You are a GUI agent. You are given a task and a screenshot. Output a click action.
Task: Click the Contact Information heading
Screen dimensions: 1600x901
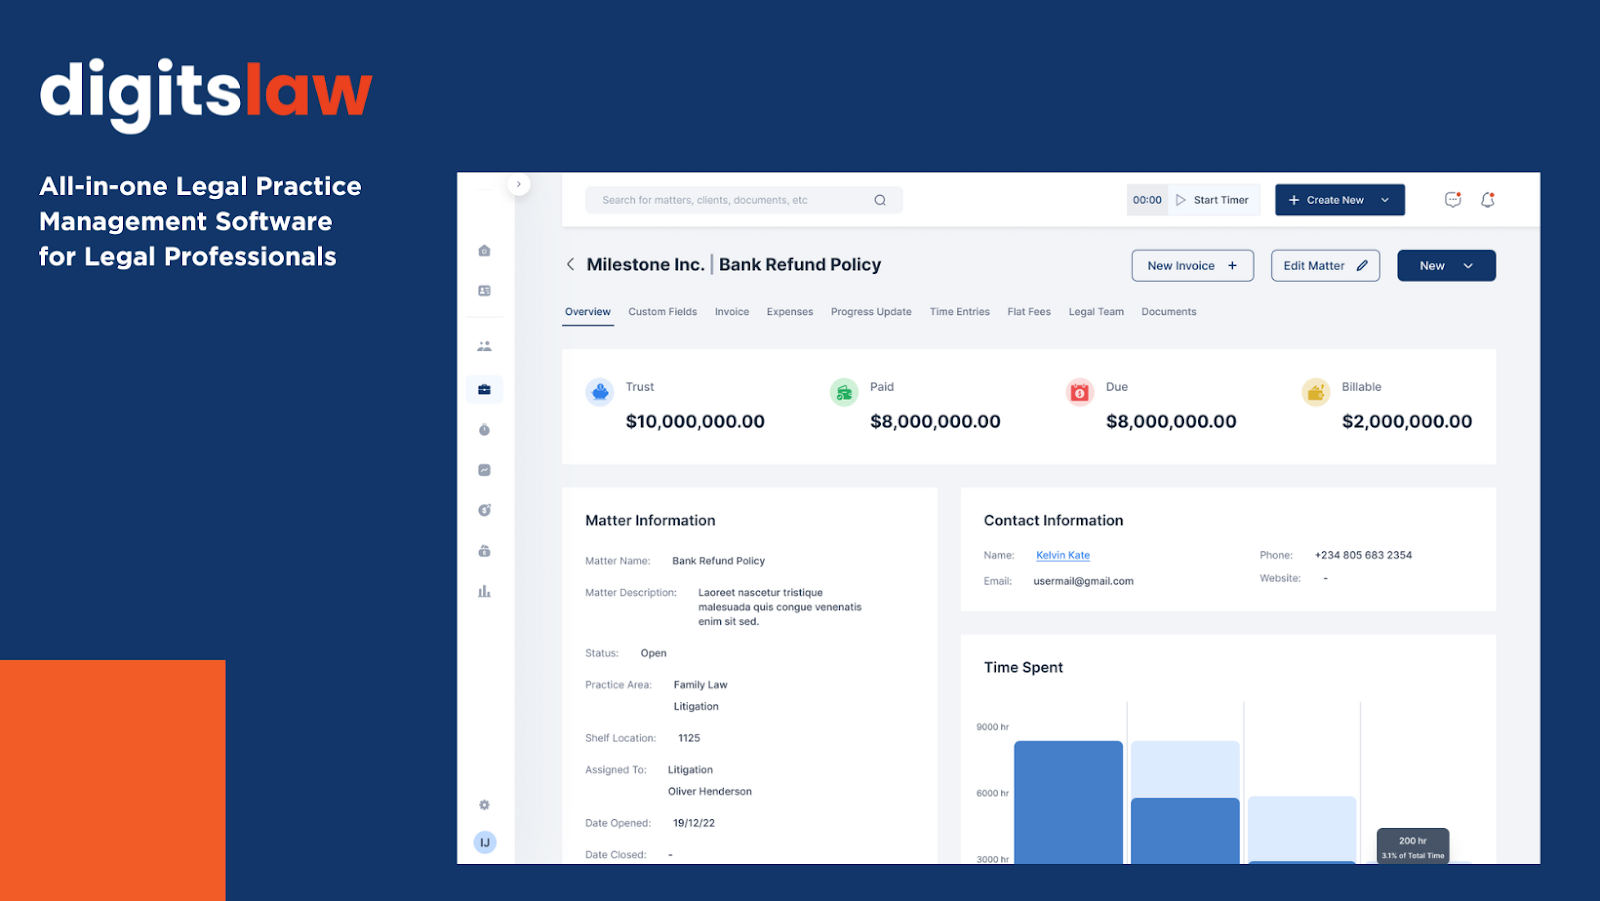pos(1053,521)
